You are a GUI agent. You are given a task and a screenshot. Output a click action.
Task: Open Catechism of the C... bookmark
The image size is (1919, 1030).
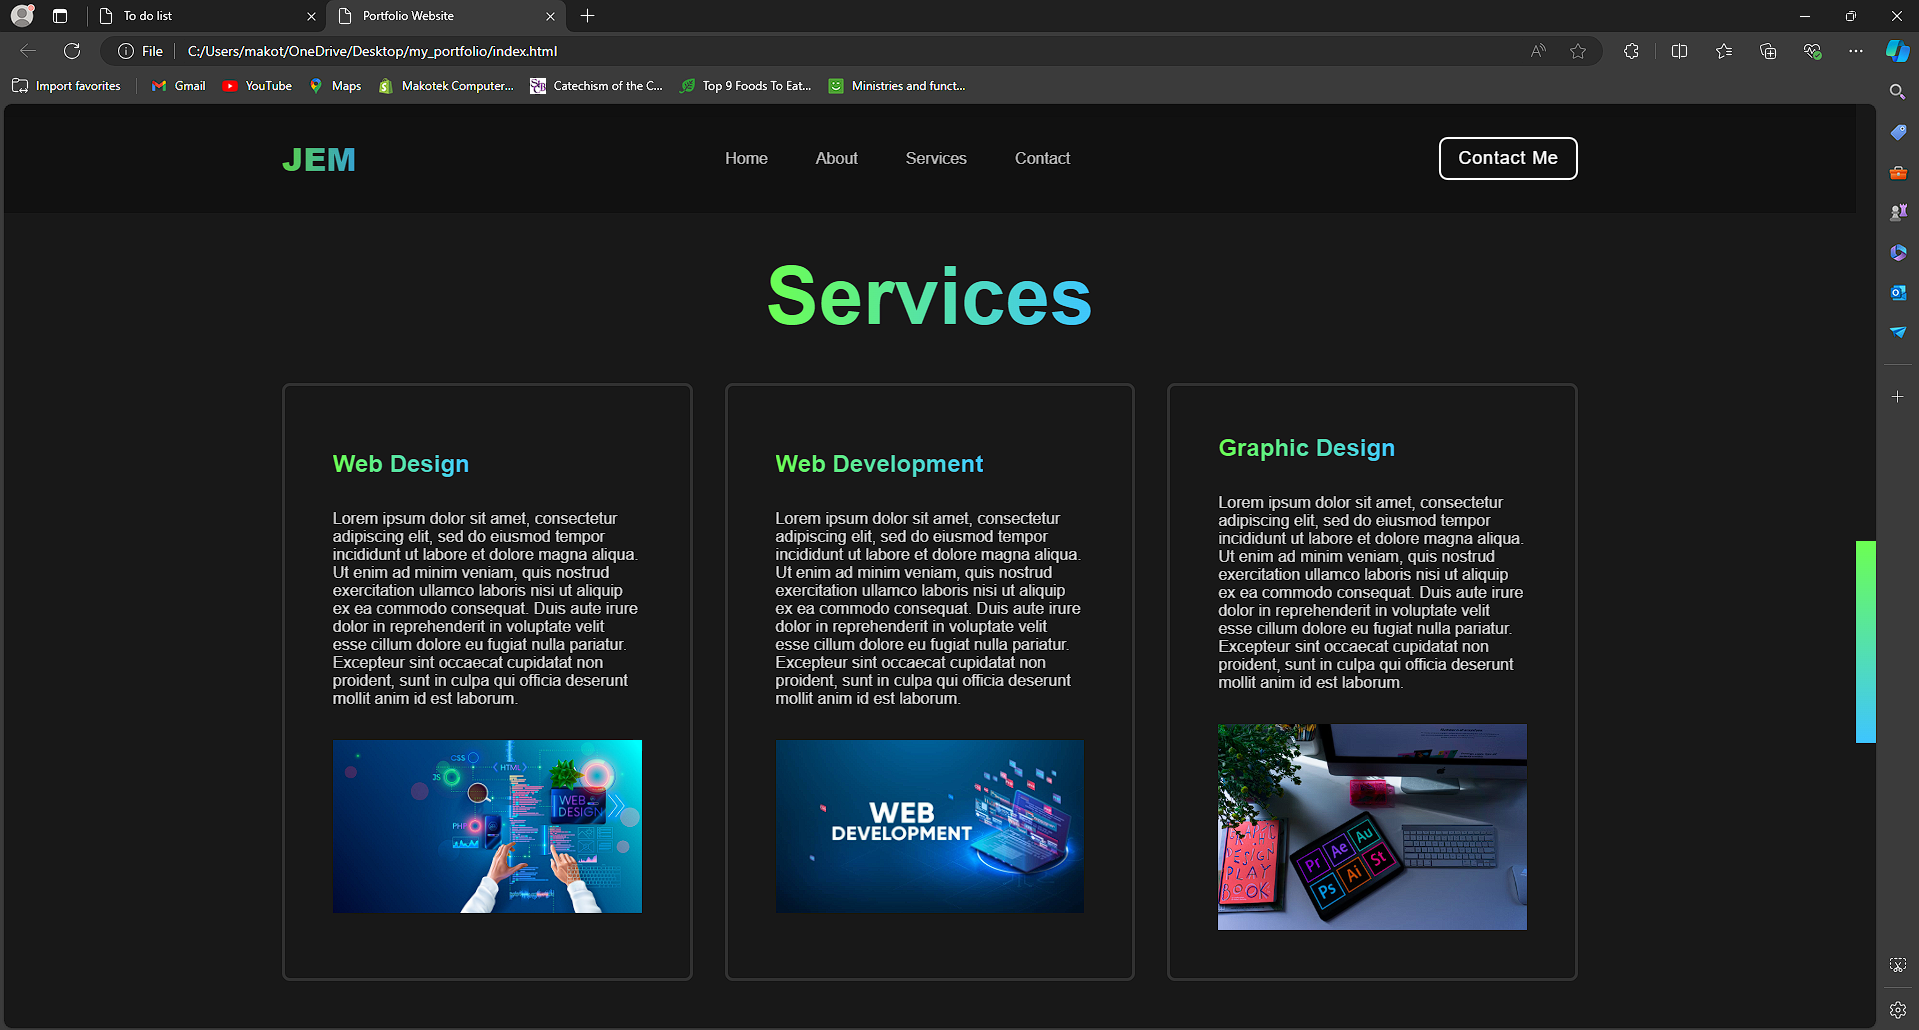coord(596,86)
